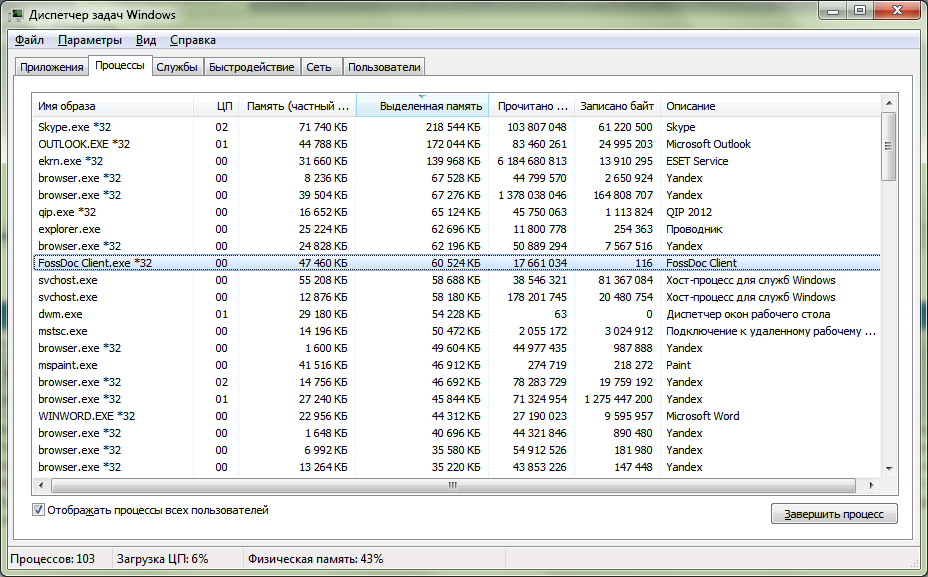
Task: Select the FossDoc Client.exe *32 process
Action: click(456, 263)
